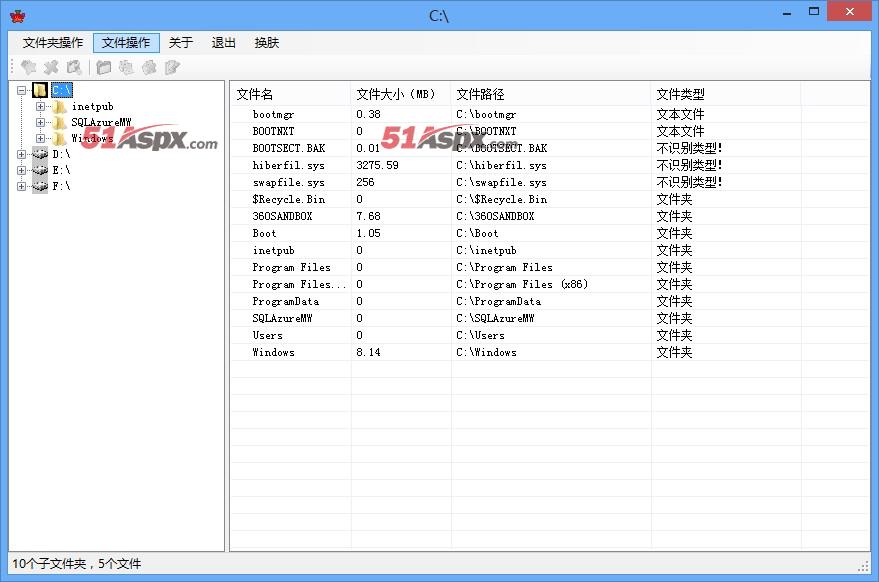Open the 文件夹操作 menu
The image size is (879, 582).
(x=53, y=43)
